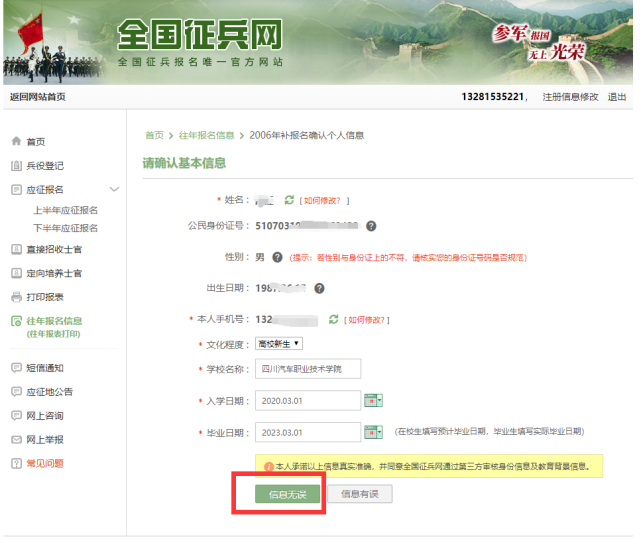Select 兵役登记 in the sidebar menu
Image resolution: width=641 pixels, height=539 pixels.
point(44,166)
